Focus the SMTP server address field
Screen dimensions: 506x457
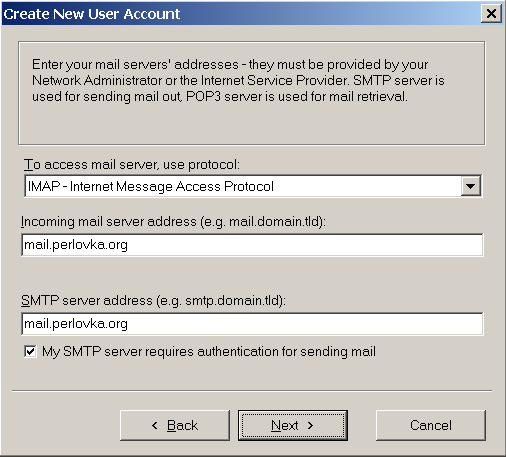point(252,324)
